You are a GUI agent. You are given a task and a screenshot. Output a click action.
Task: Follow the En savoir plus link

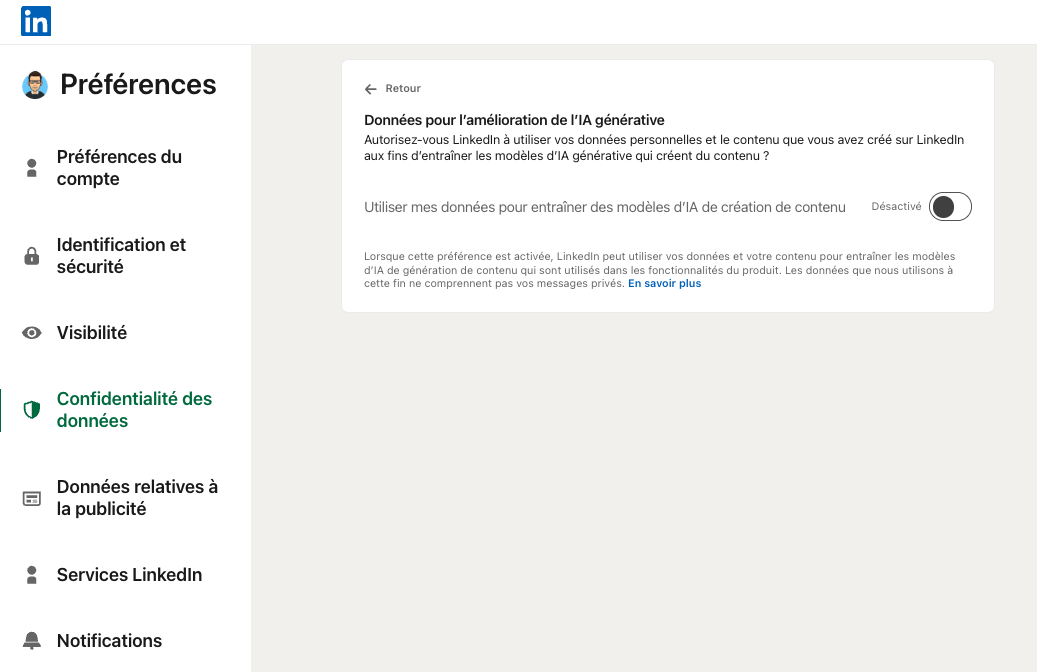[664, 284]
